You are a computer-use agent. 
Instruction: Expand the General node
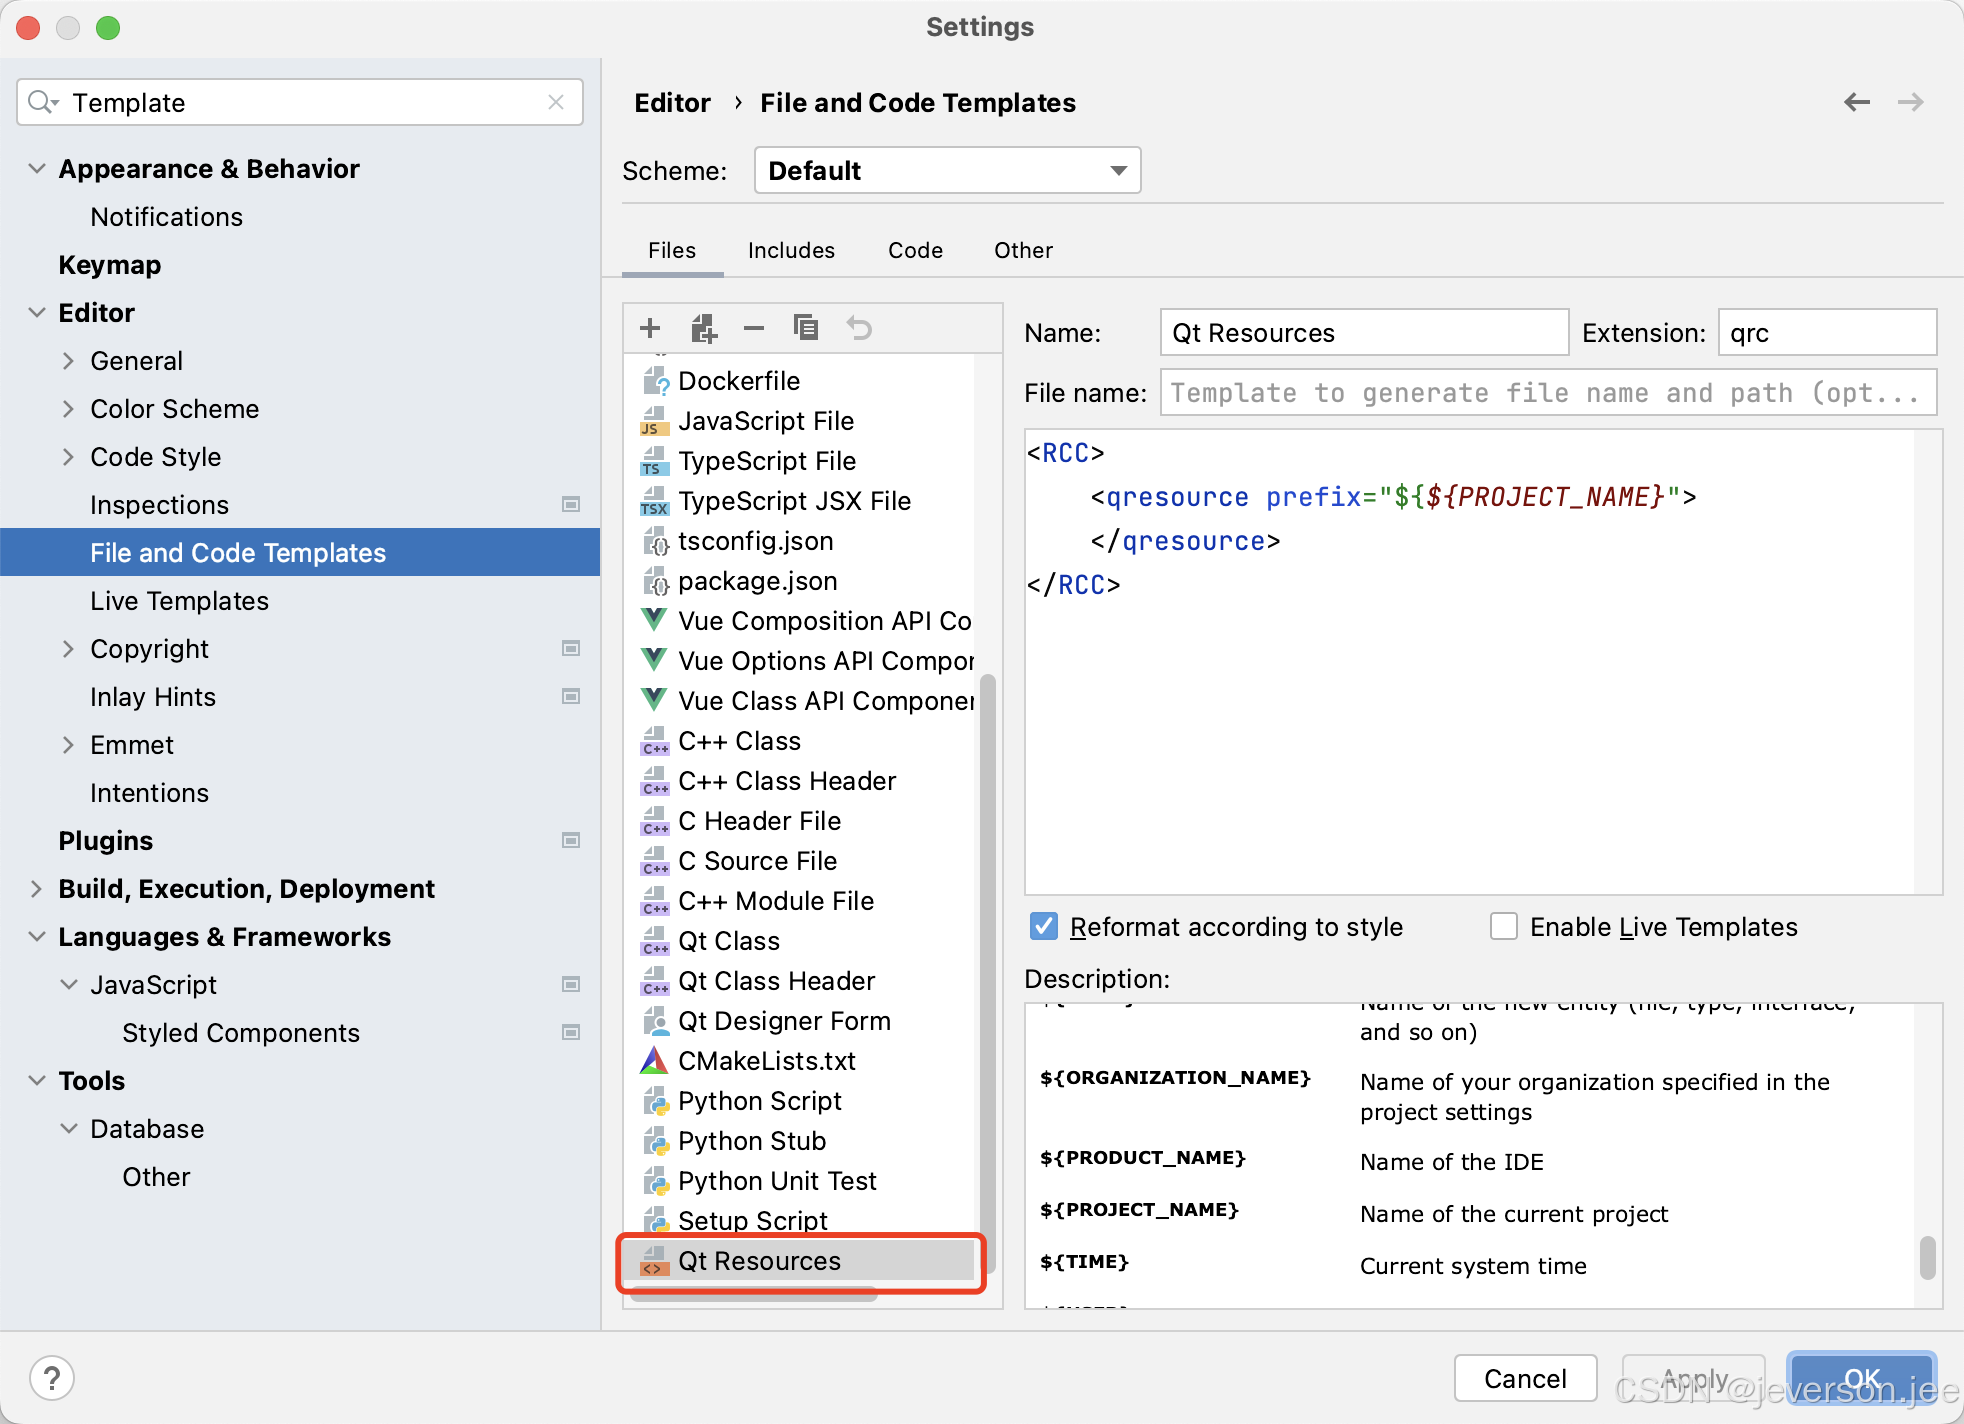tap(68, 360)
